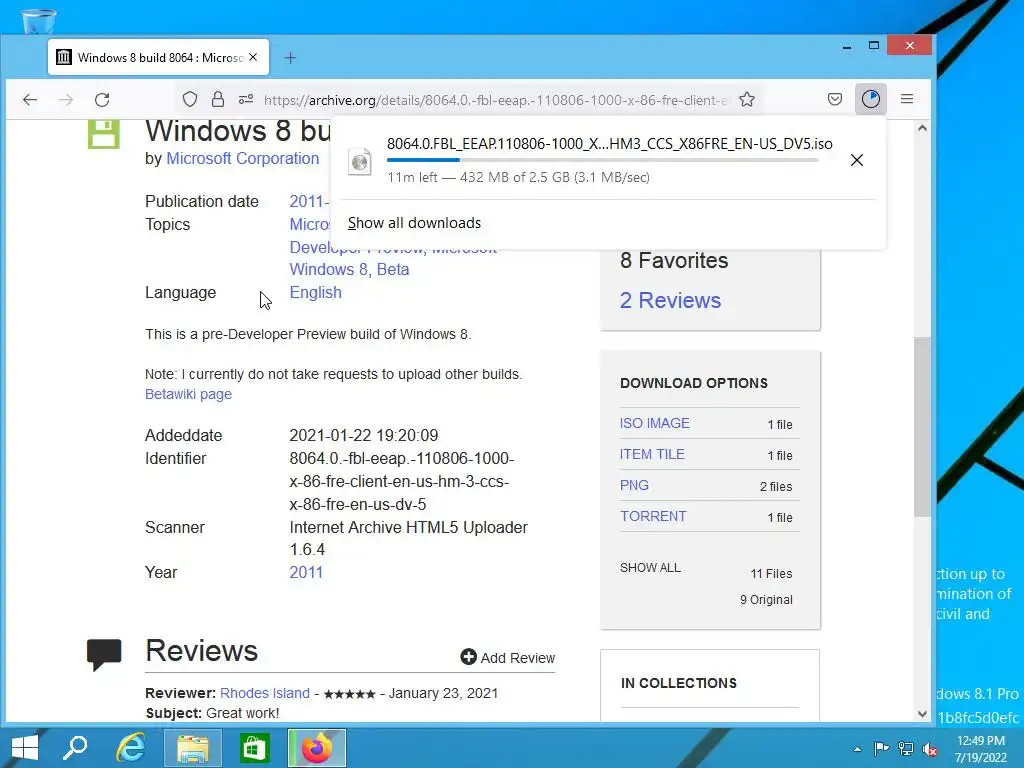
Task: Open taskbar Search magnifier
Action: pos(74,748)
